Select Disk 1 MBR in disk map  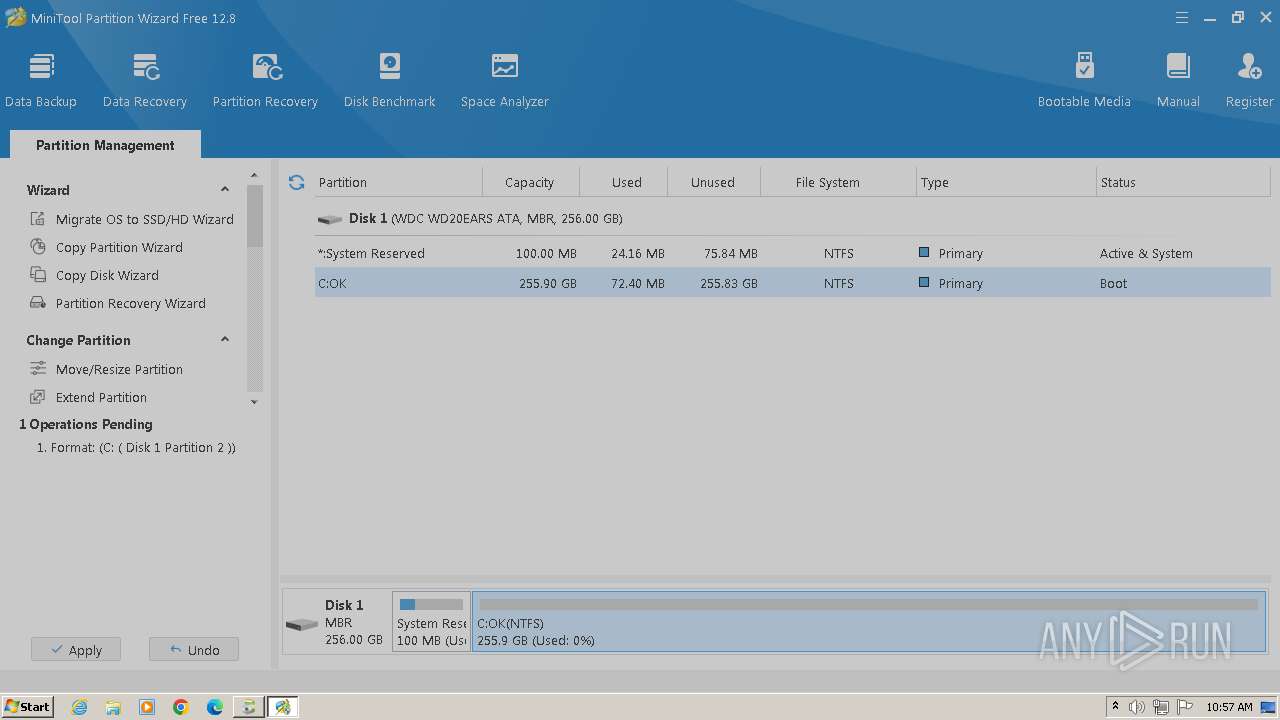(x=336, y=622)
